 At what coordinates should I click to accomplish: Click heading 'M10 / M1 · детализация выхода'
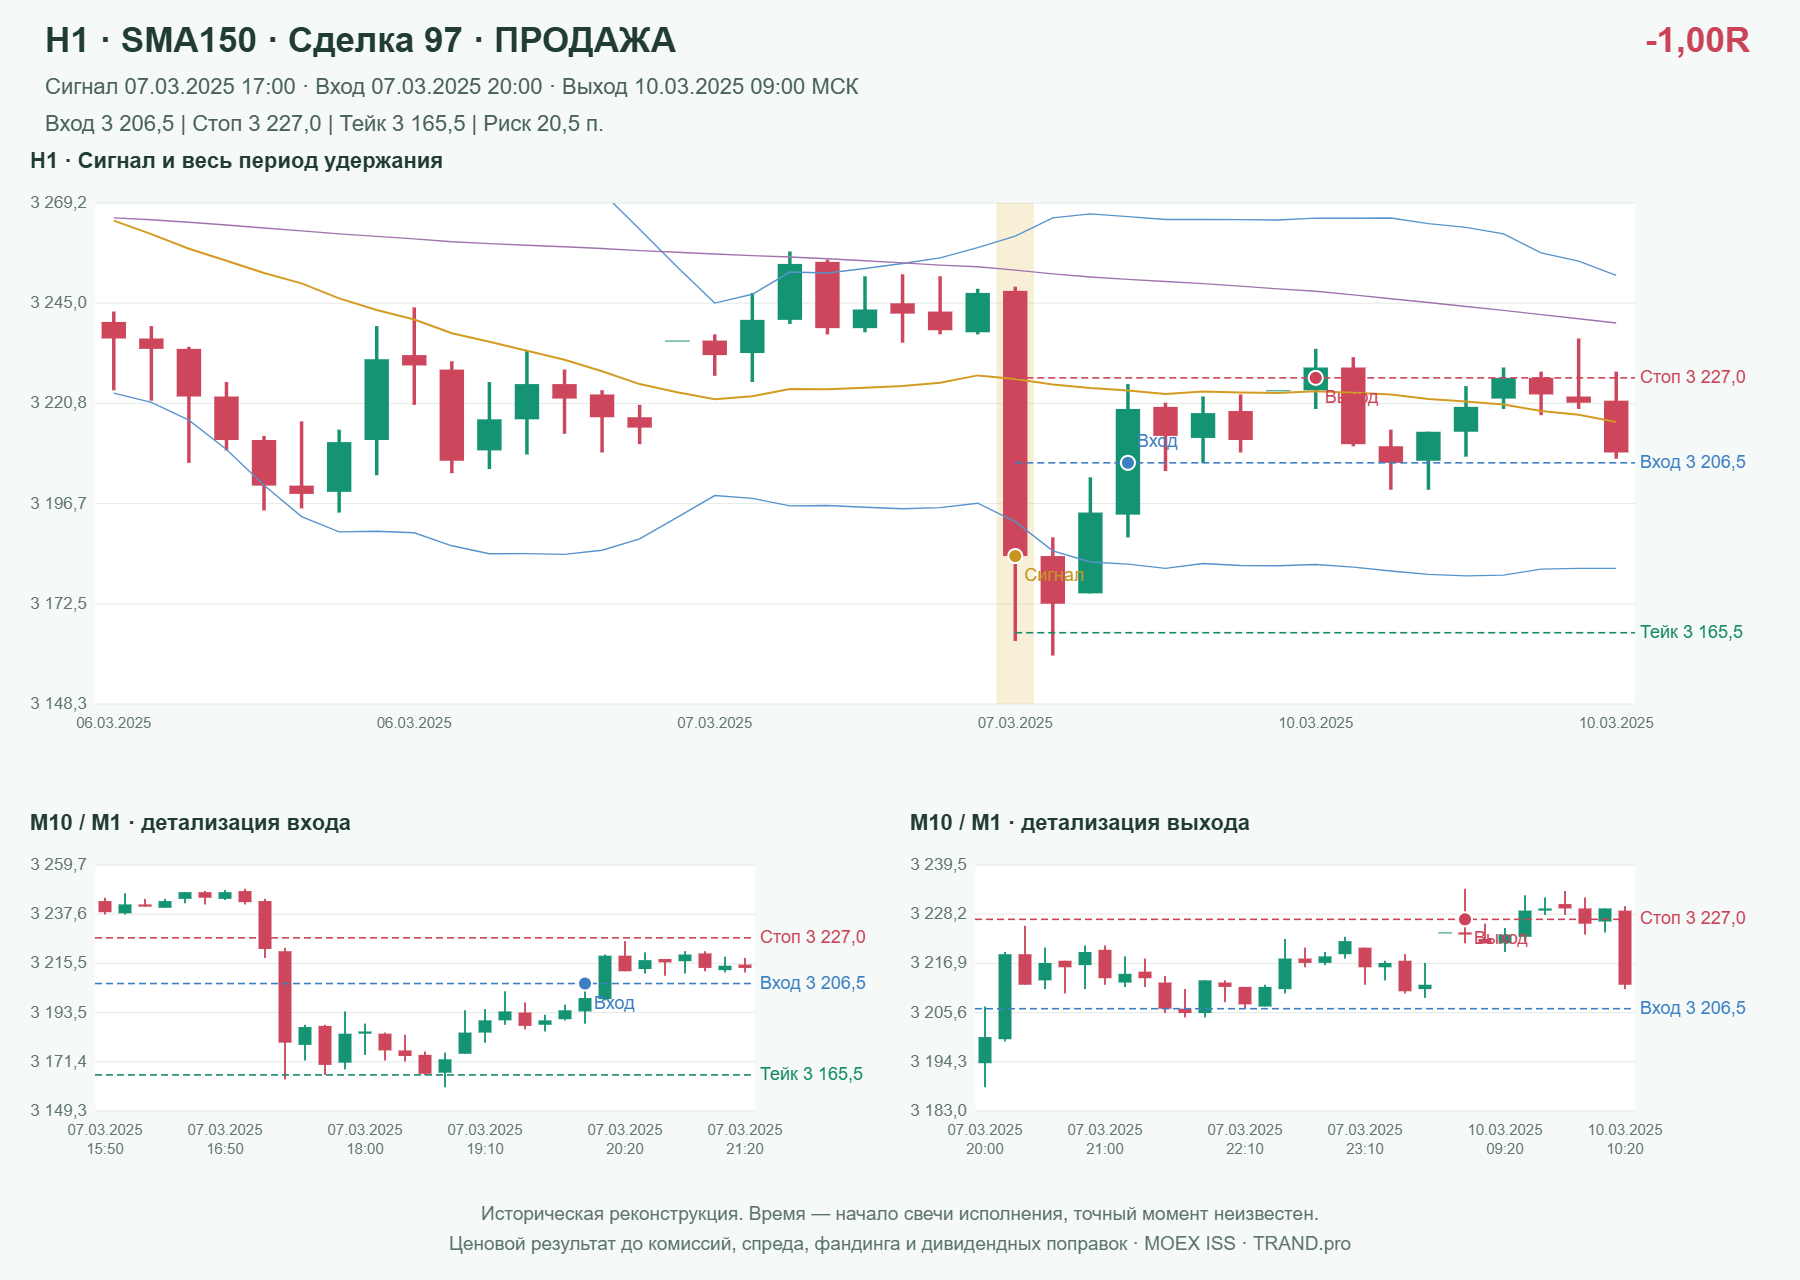pos(1080,823)
